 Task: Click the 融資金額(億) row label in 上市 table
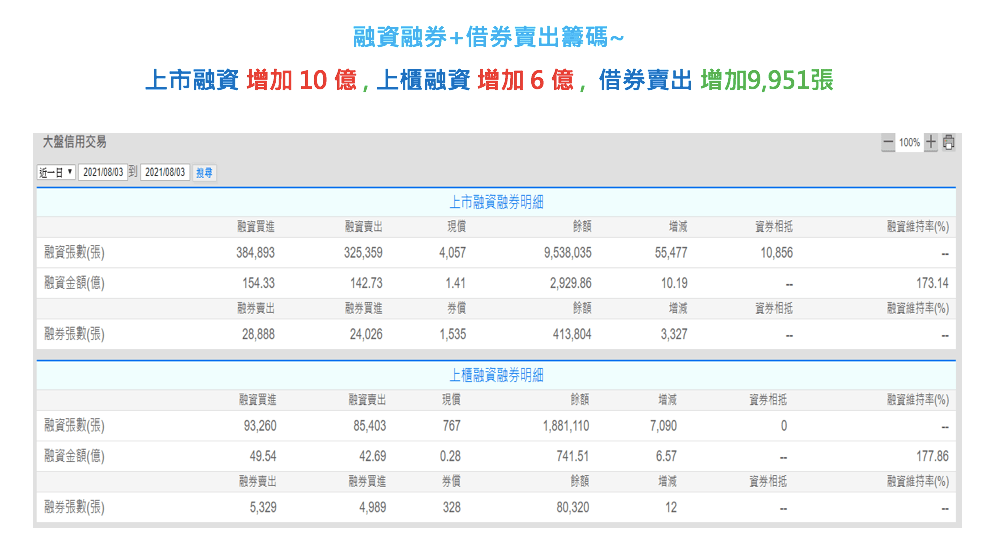pyautogui.click(x=75, y=283)
